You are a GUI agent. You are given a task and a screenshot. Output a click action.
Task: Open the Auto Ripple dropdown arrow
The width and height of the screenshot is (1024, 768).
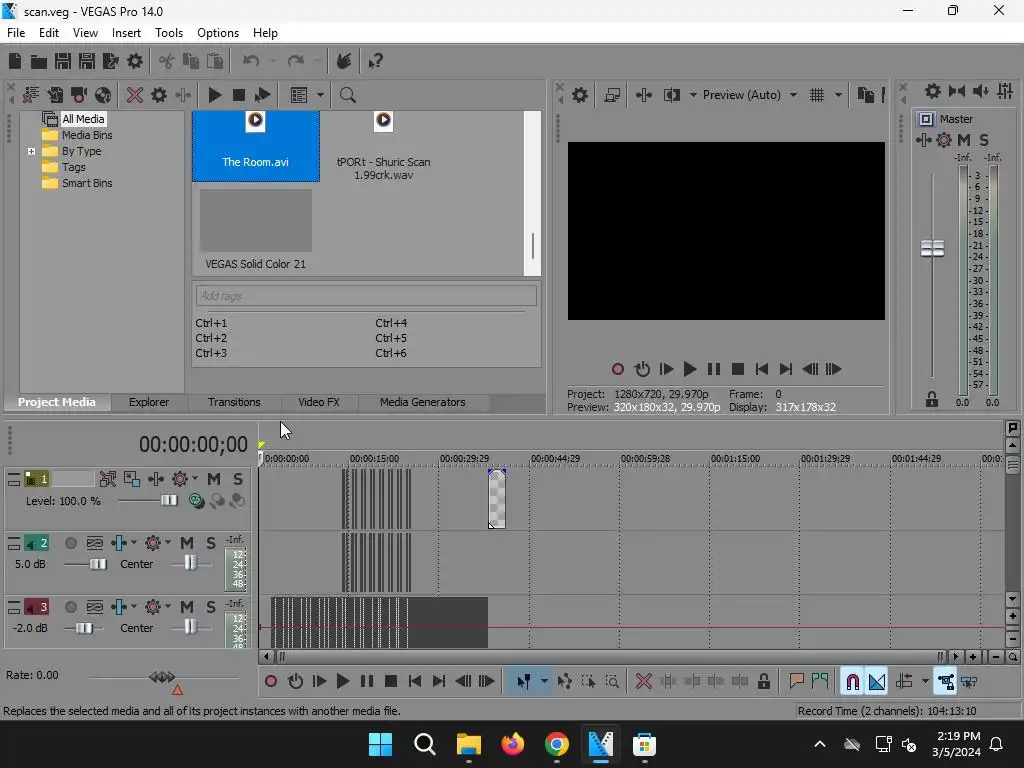(x=925, y=682)
